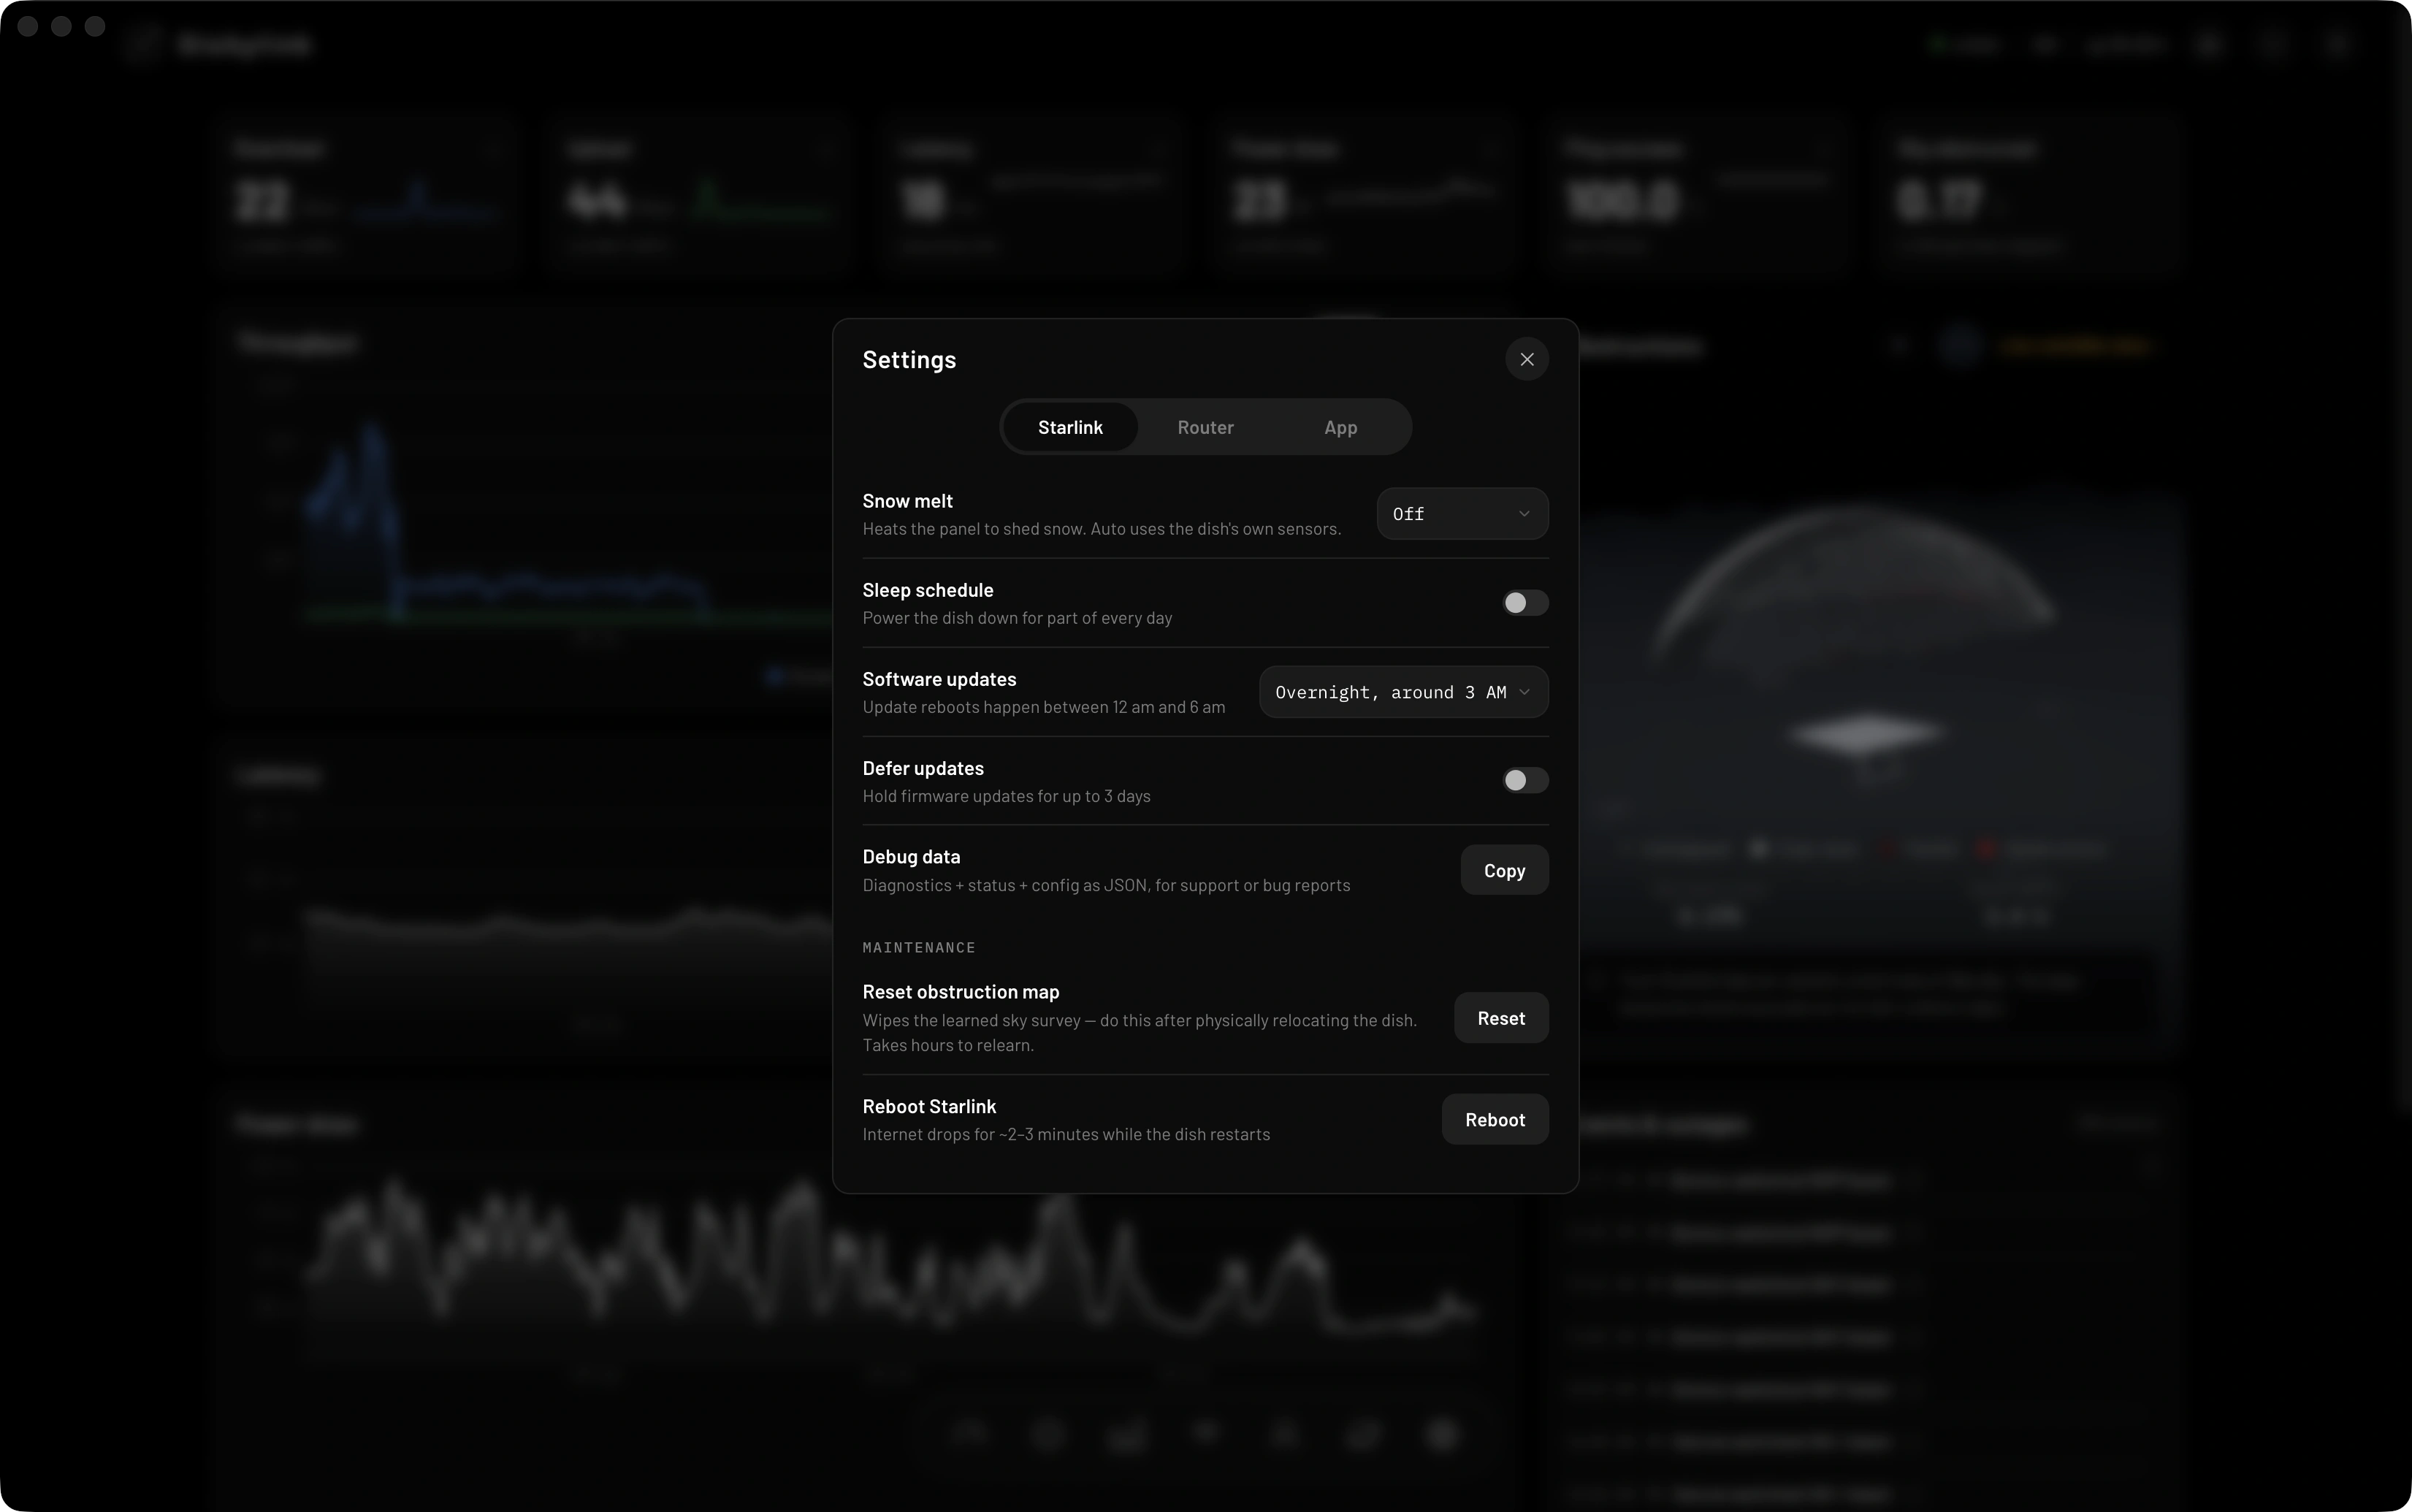Open the Snow melt dropdown set to Off
This screenshot has width=2412, height=1512.
[x=1462, y=514]
